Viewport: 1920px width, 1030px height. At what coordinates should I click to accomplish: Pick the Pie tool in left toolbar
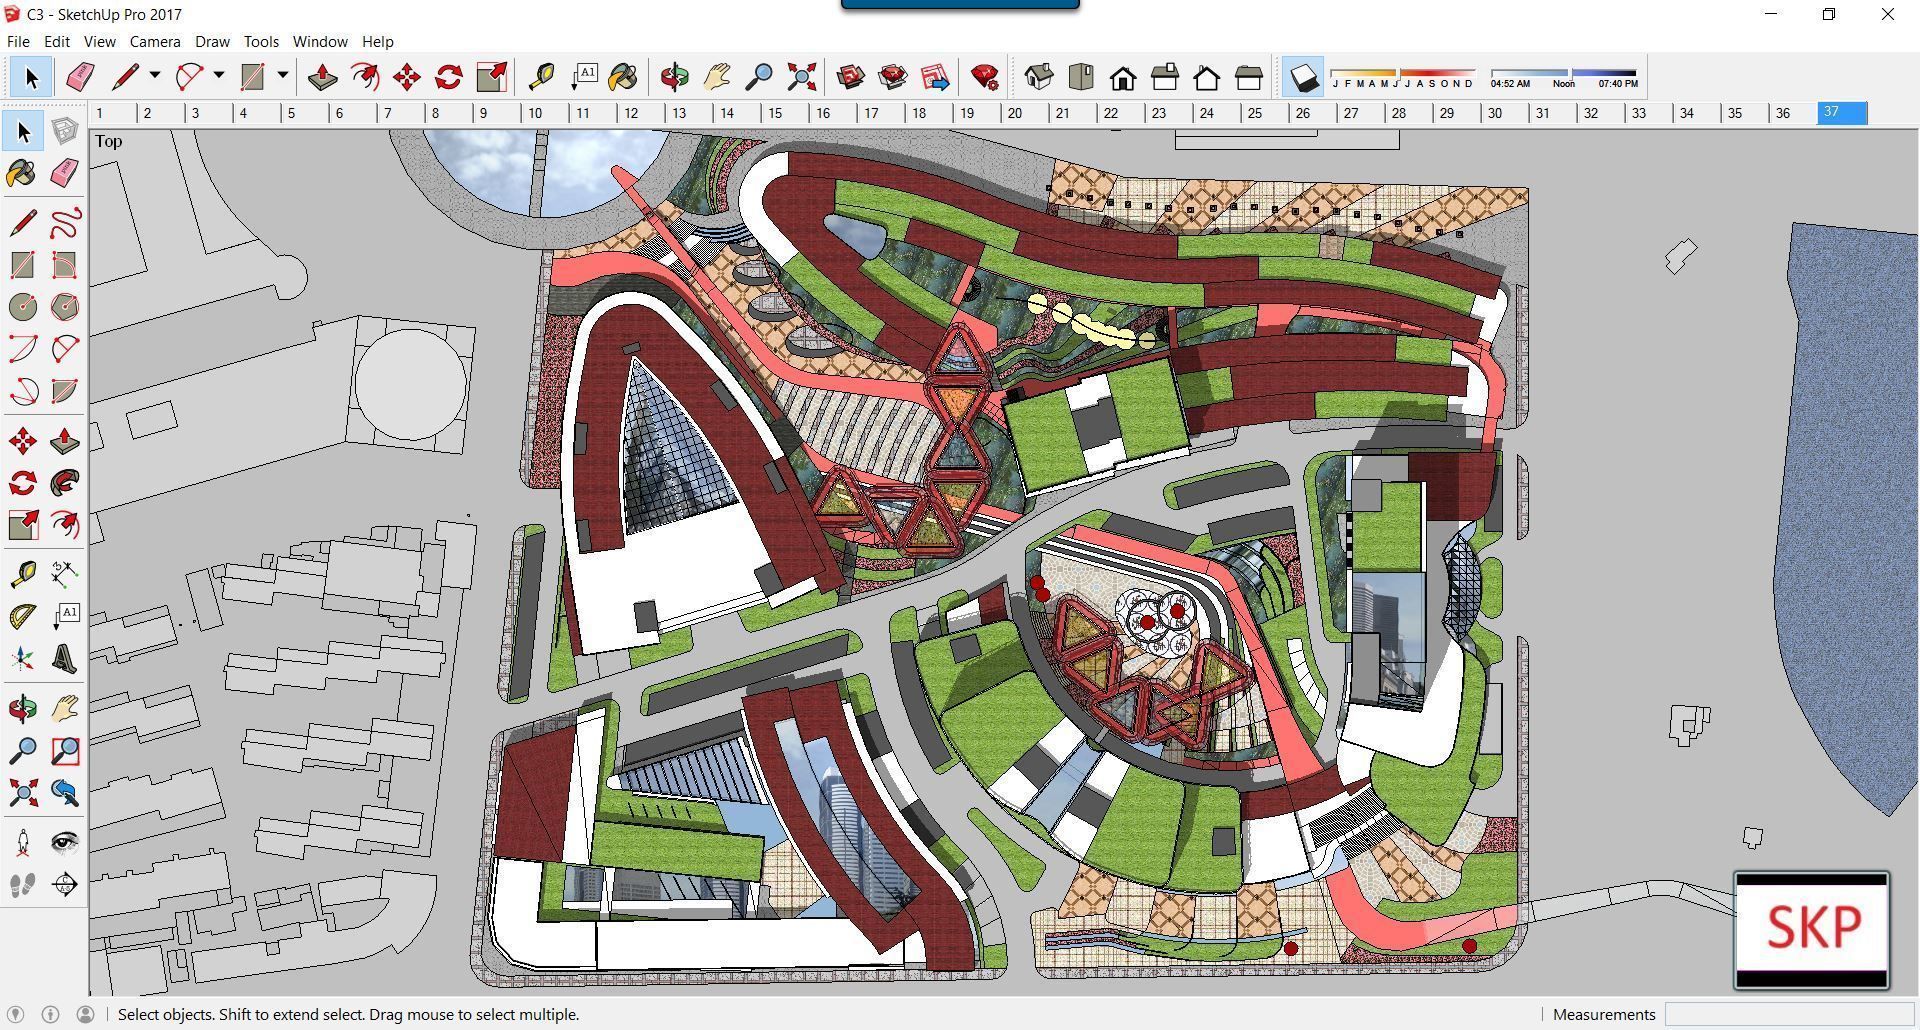pyautogui.click(x=64, y=391)
